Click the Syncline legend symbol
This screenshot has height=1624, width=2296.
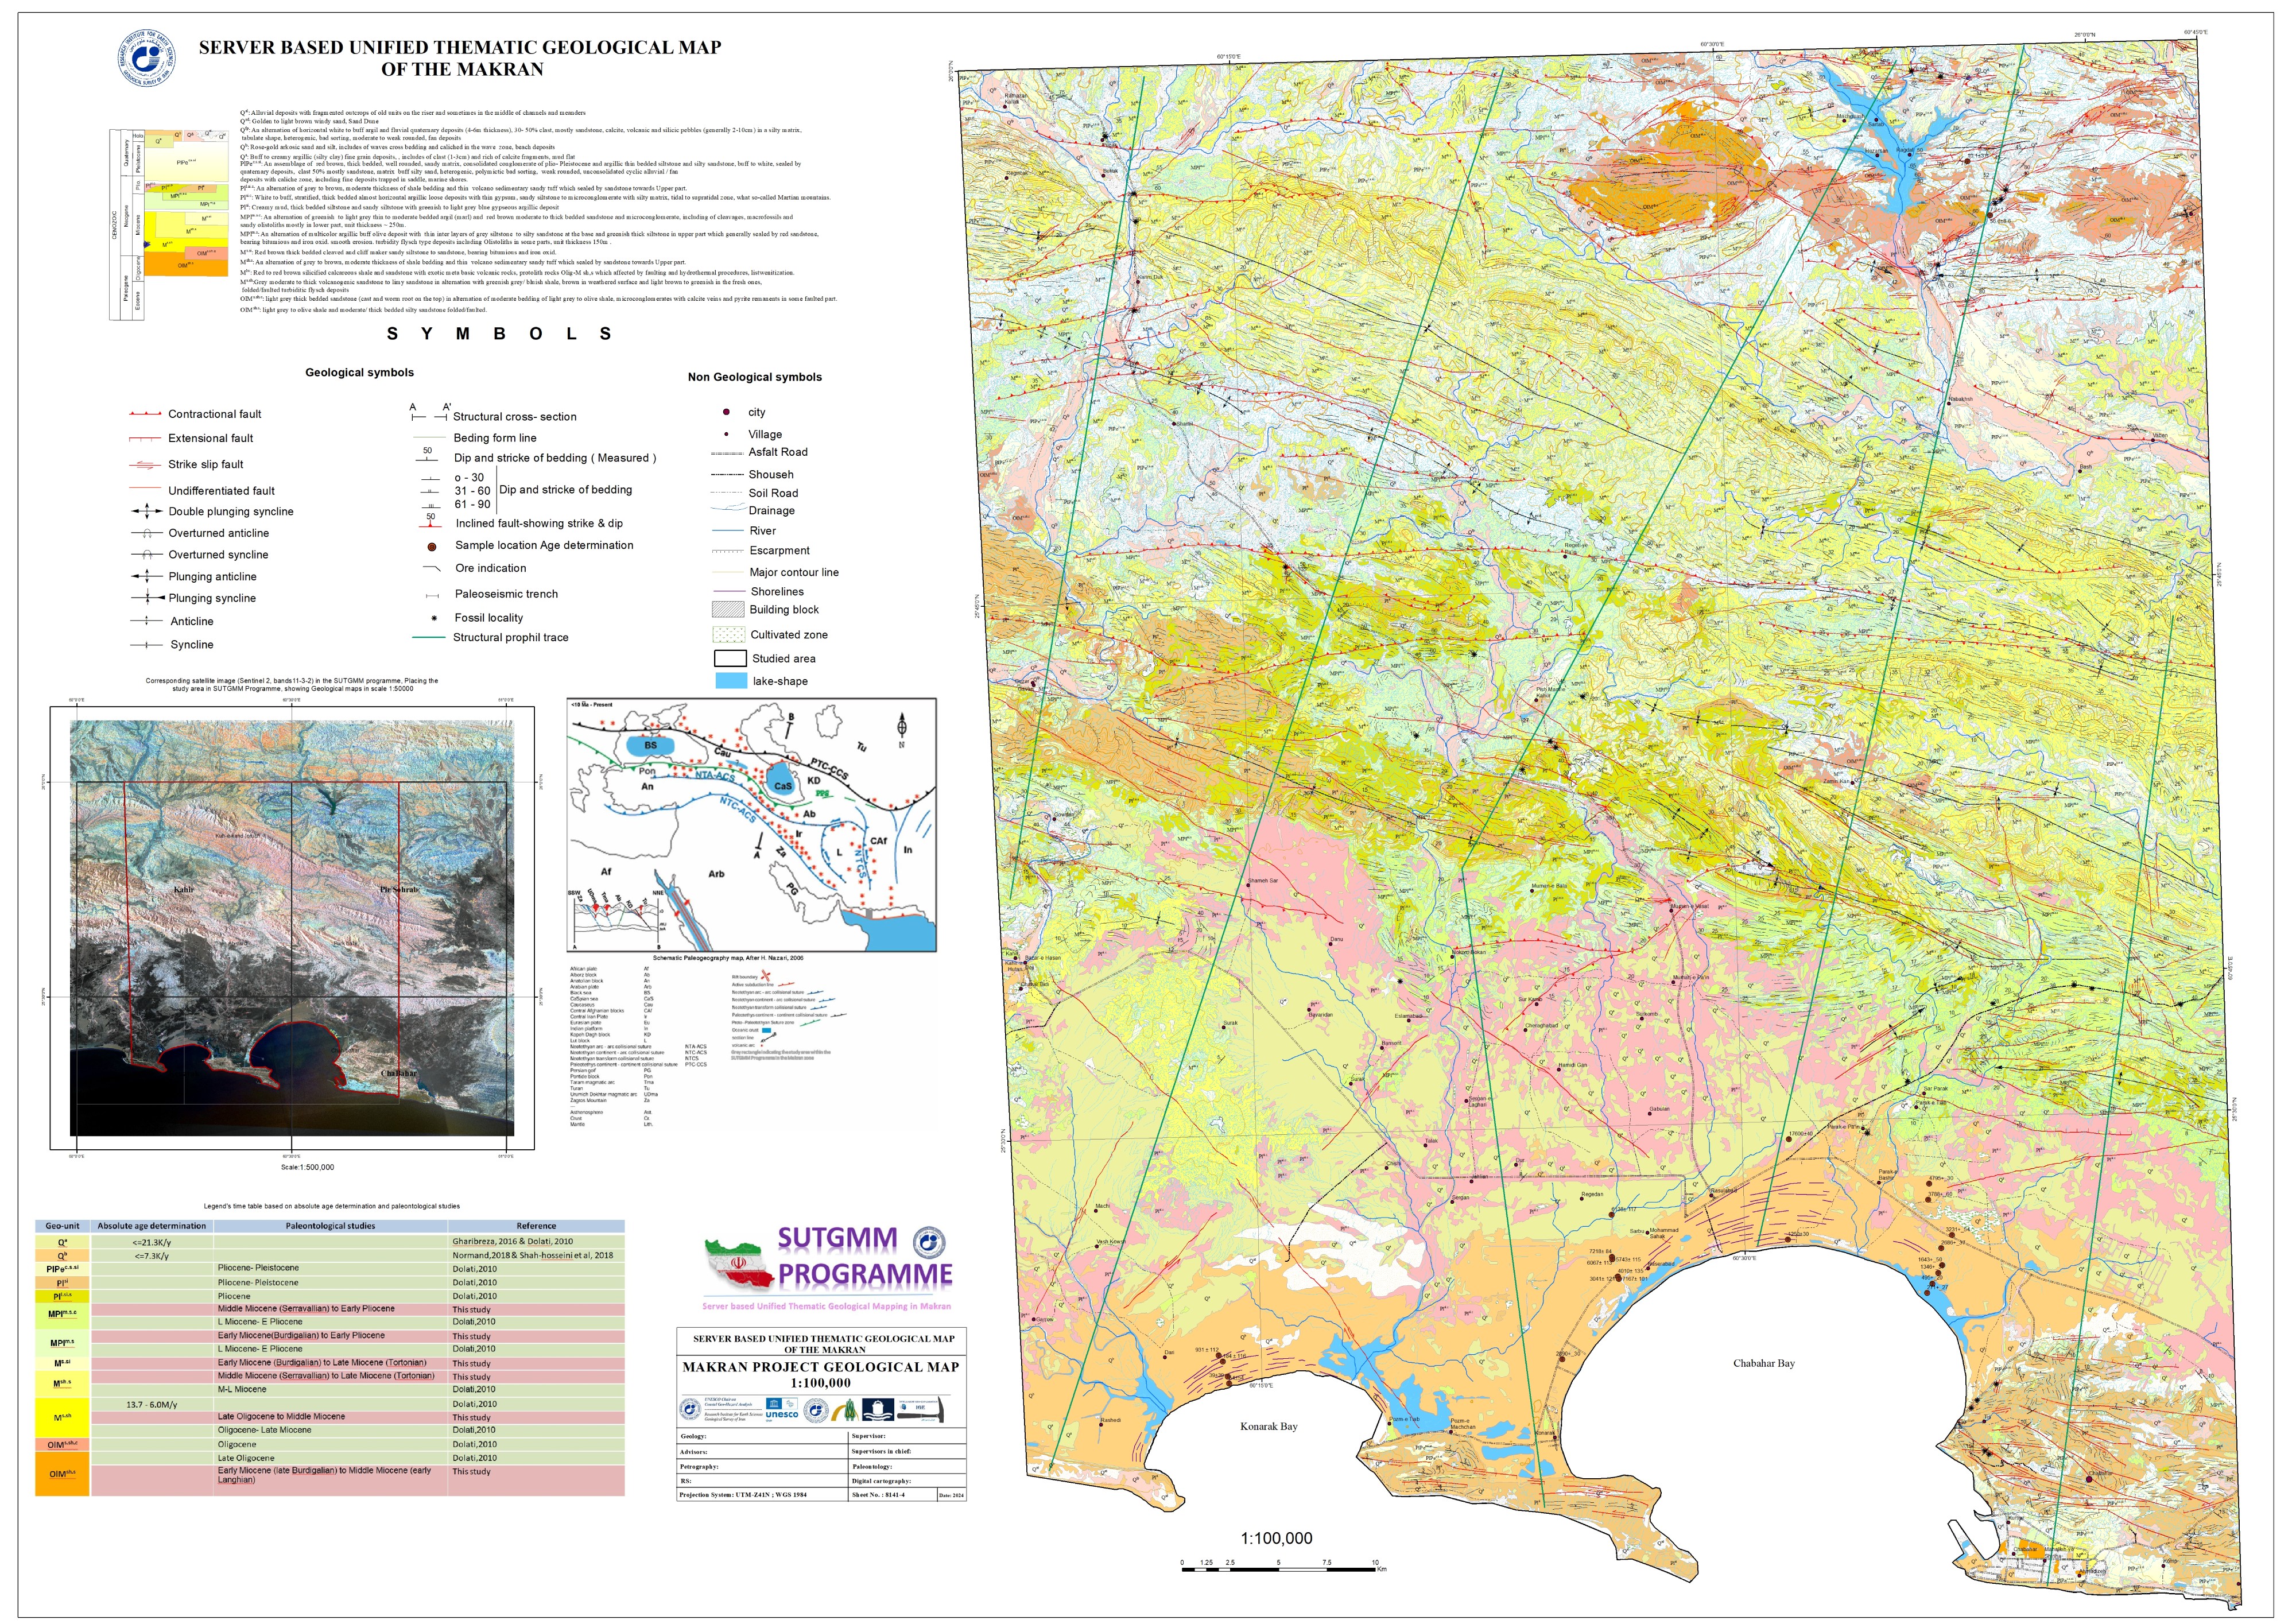tap(146, 645)
